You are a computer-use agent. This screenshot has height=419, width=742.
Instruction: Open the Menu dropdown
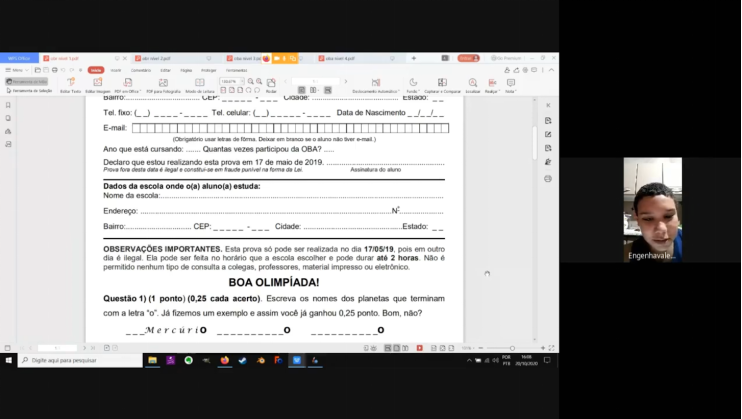coord(17,70)
